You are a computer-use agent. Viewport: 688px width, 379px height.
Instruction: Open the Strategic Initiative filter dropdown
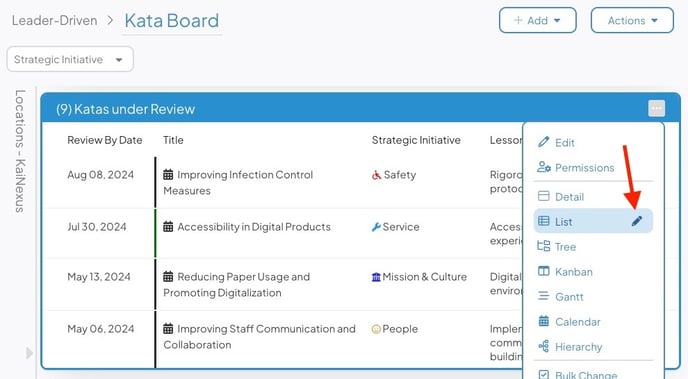point(70,59)
